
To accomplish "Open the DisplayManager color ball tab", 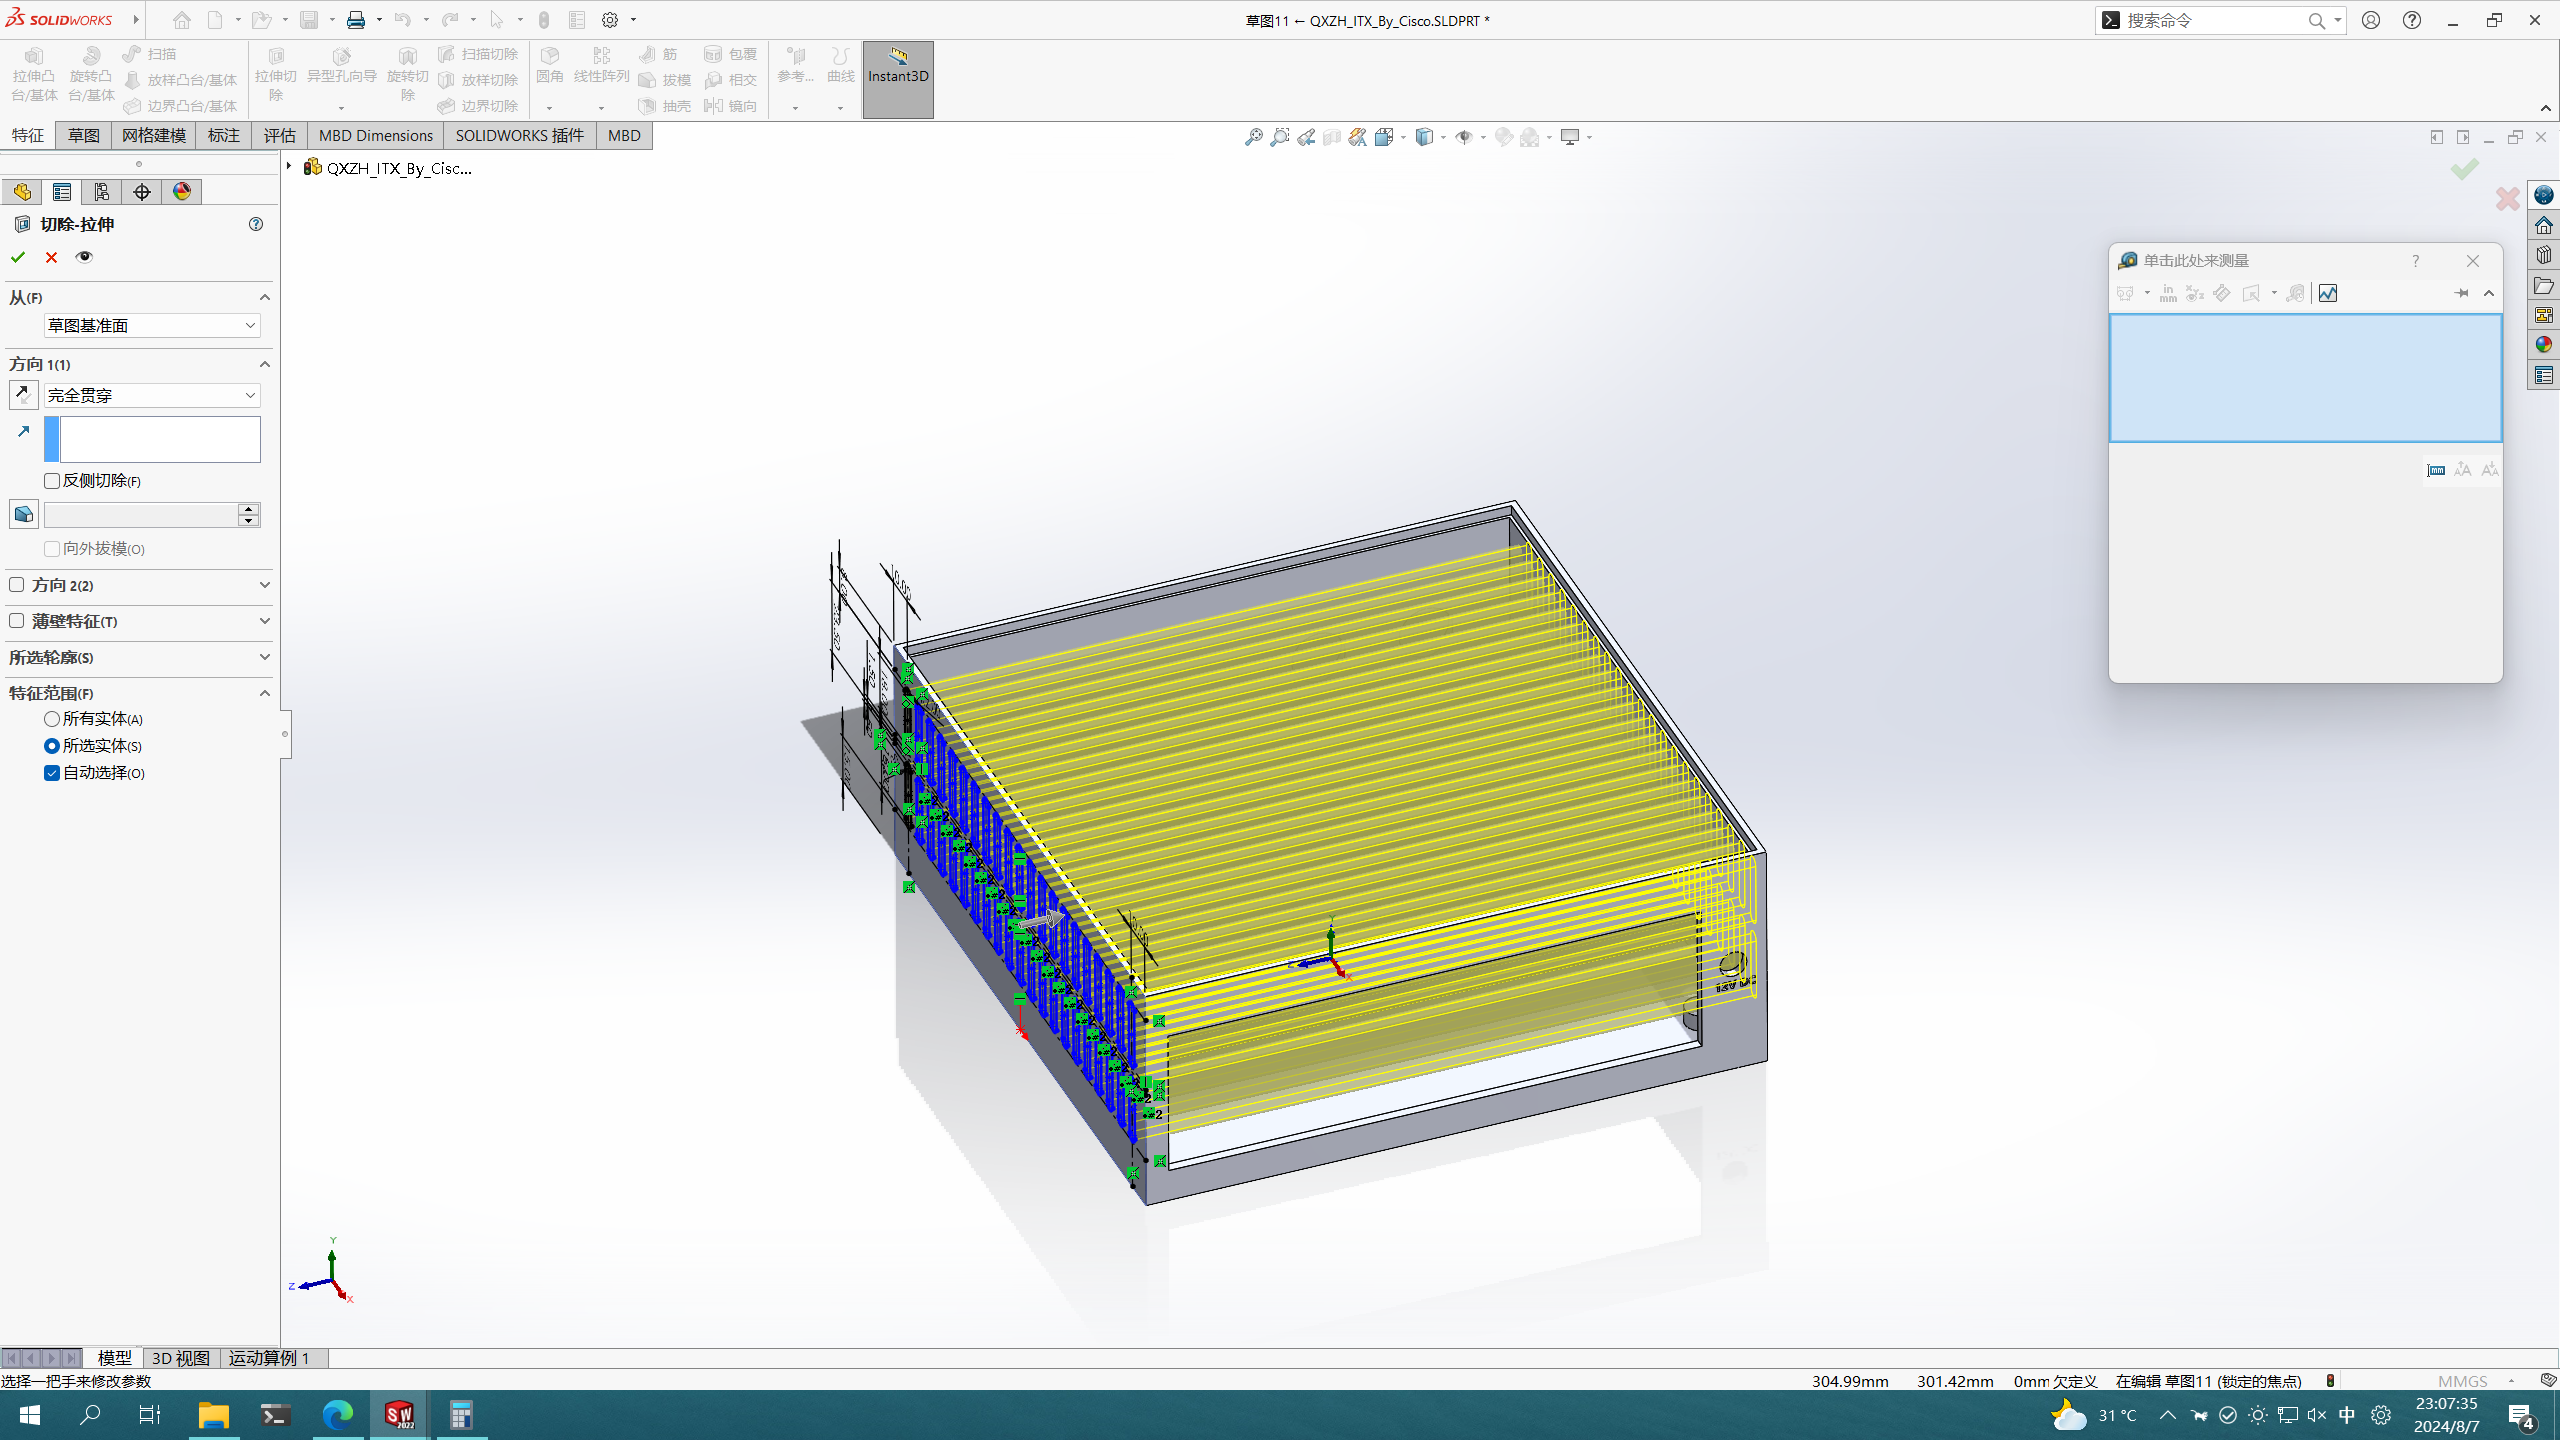I will point(182,192).
